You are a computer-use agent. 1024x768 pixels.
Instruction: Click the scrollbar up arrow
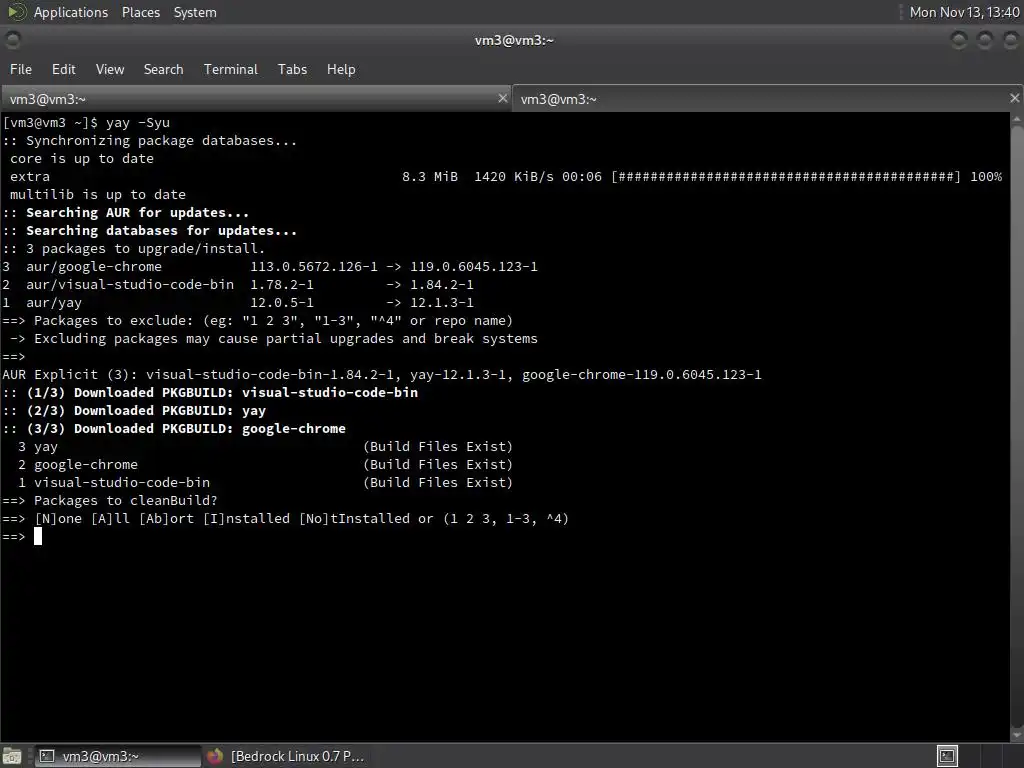pyautogui.click(x=1017, y=120)
